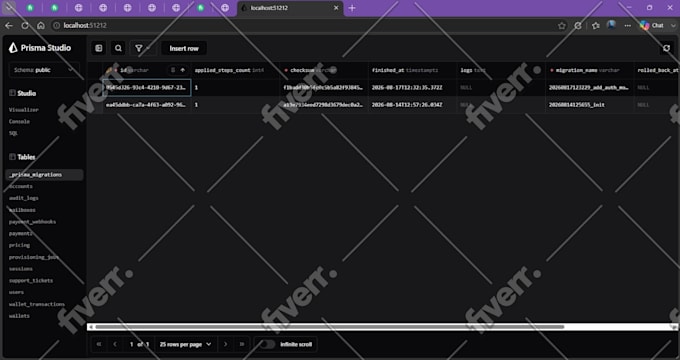The height and width of the screenshot is (360, 680).
Task: Click the checksum column header
Action: pyautogui.click(x=324, y=70)
